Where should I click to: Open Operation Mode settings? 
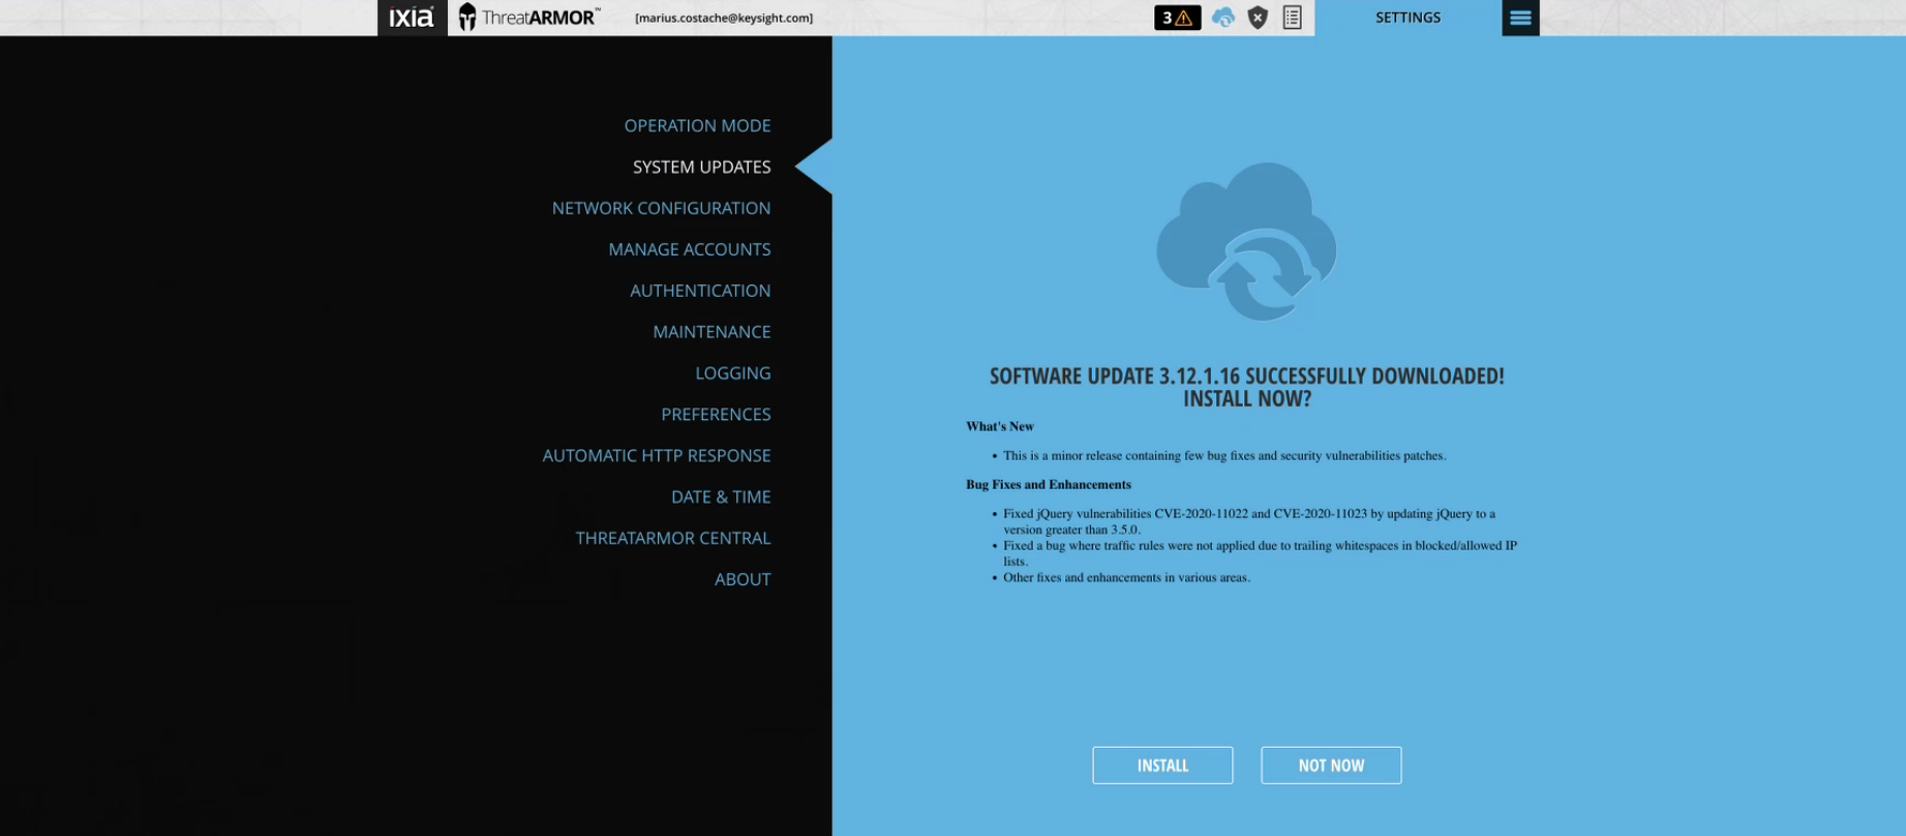point(697,126)
